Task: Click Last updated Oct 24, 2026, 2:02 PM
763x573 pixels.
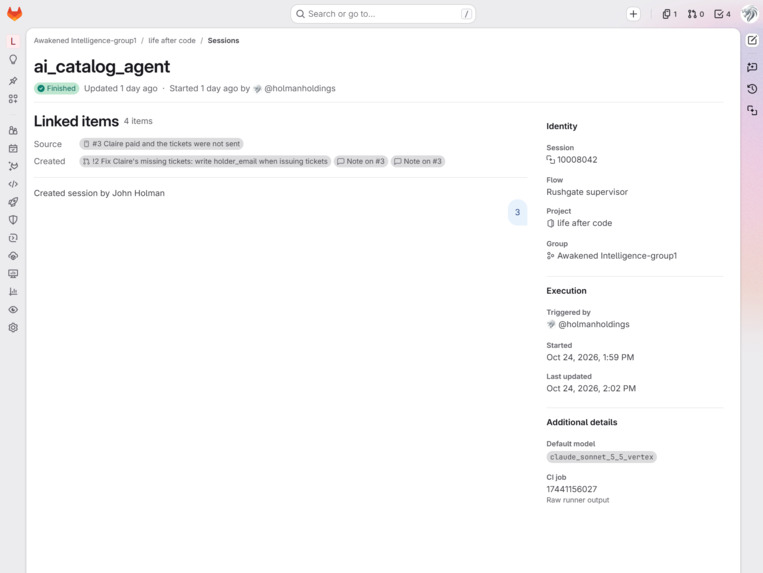Action: [591, 389]
